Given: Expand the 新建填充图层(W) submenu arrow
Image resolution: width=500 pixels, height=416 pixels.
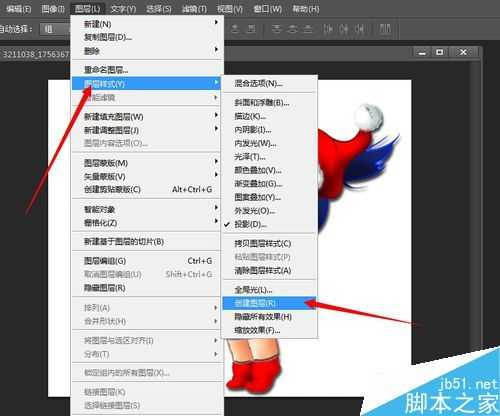Looking at the screenshot, I should click(x=216, y=115).
